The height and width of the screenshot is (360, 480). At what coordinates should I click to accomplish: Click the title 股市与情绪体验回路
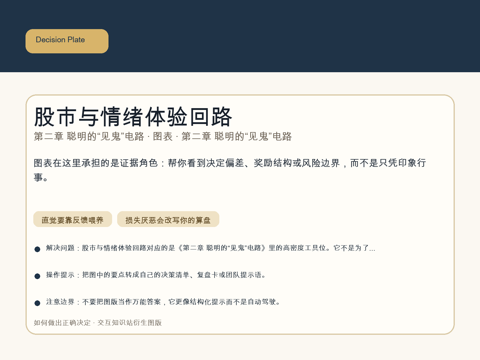click(x=133, y=117)
